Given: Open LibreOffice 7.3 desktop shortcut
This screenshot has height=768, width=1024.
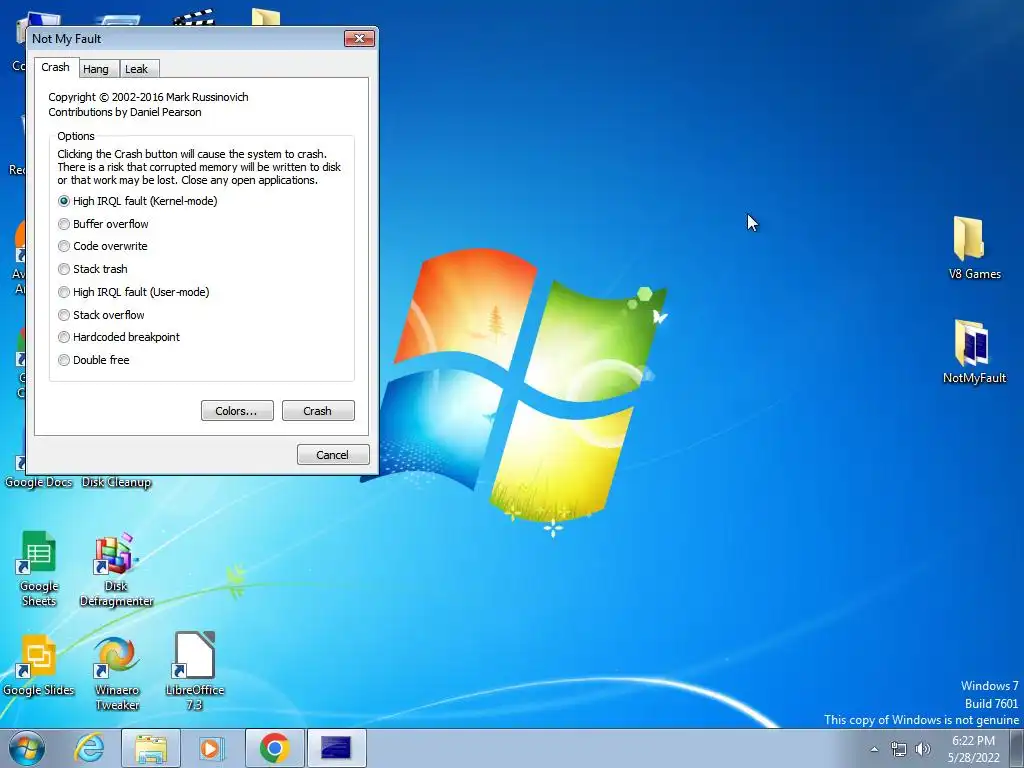Looking at the screenshot, I should click(195, 671).
